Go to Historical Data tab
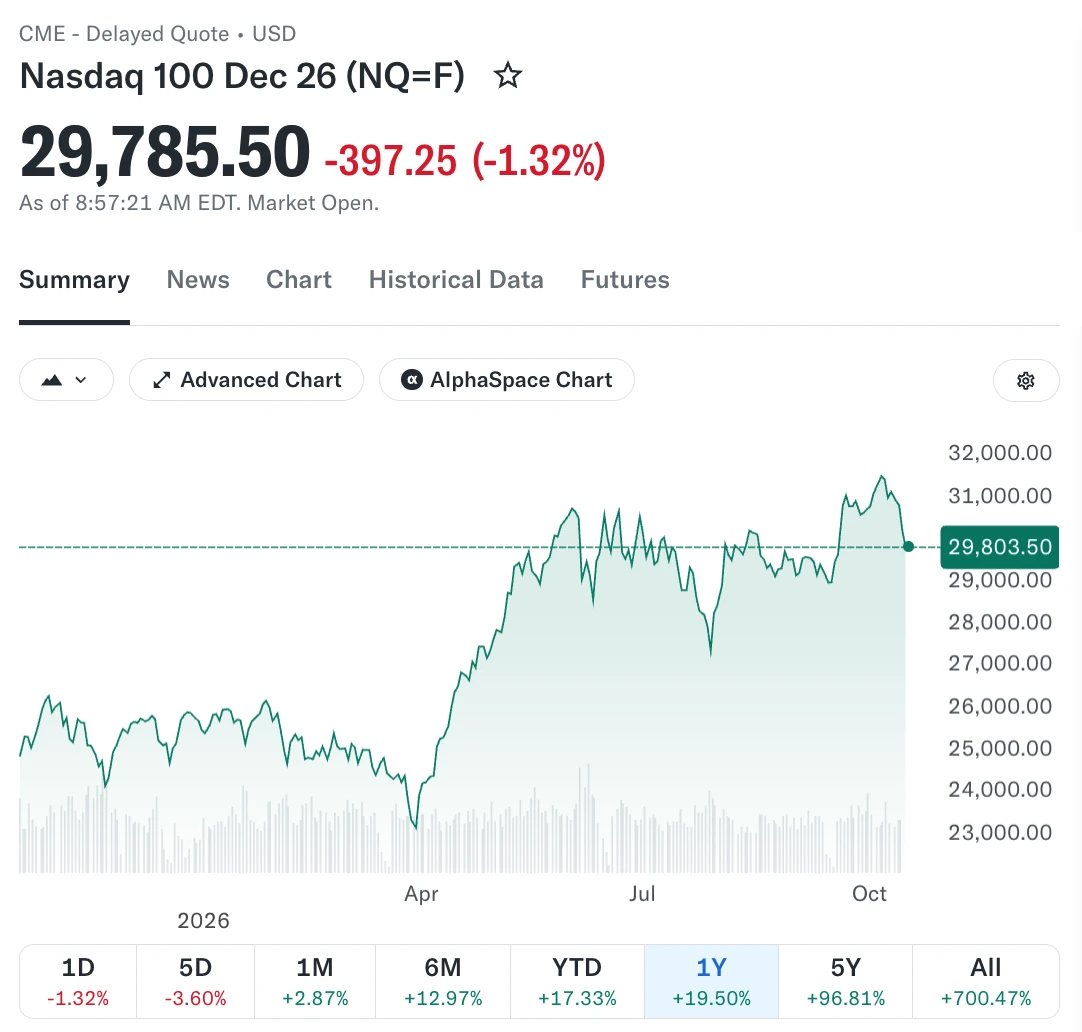 click(x=456, y=279)
